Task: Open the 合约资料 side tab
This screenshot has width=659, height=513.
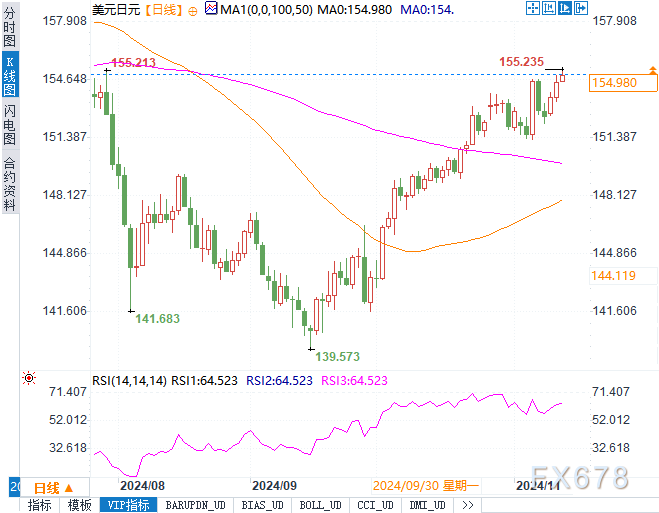Action: click(x=9, y=182)
